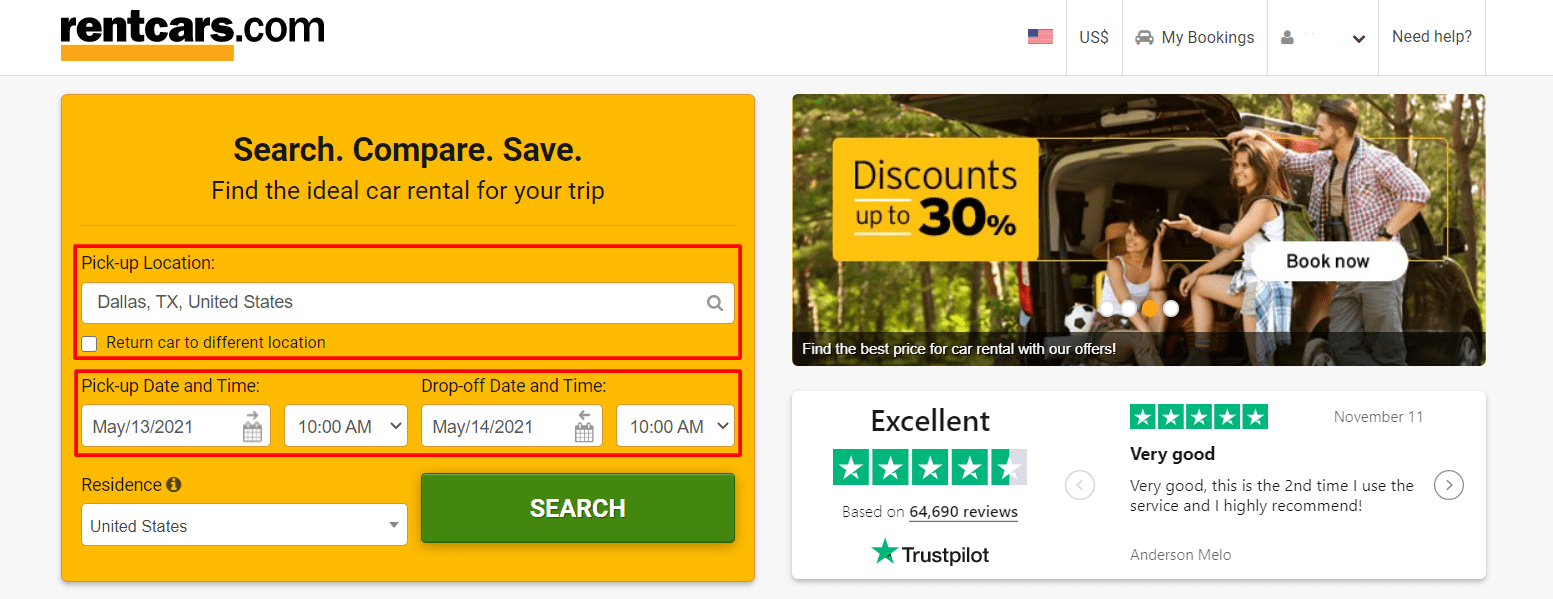The height and width of the screenshot is (599, 1553).
Task: Click the Trustpilot star logo
Action: point(885,551)
